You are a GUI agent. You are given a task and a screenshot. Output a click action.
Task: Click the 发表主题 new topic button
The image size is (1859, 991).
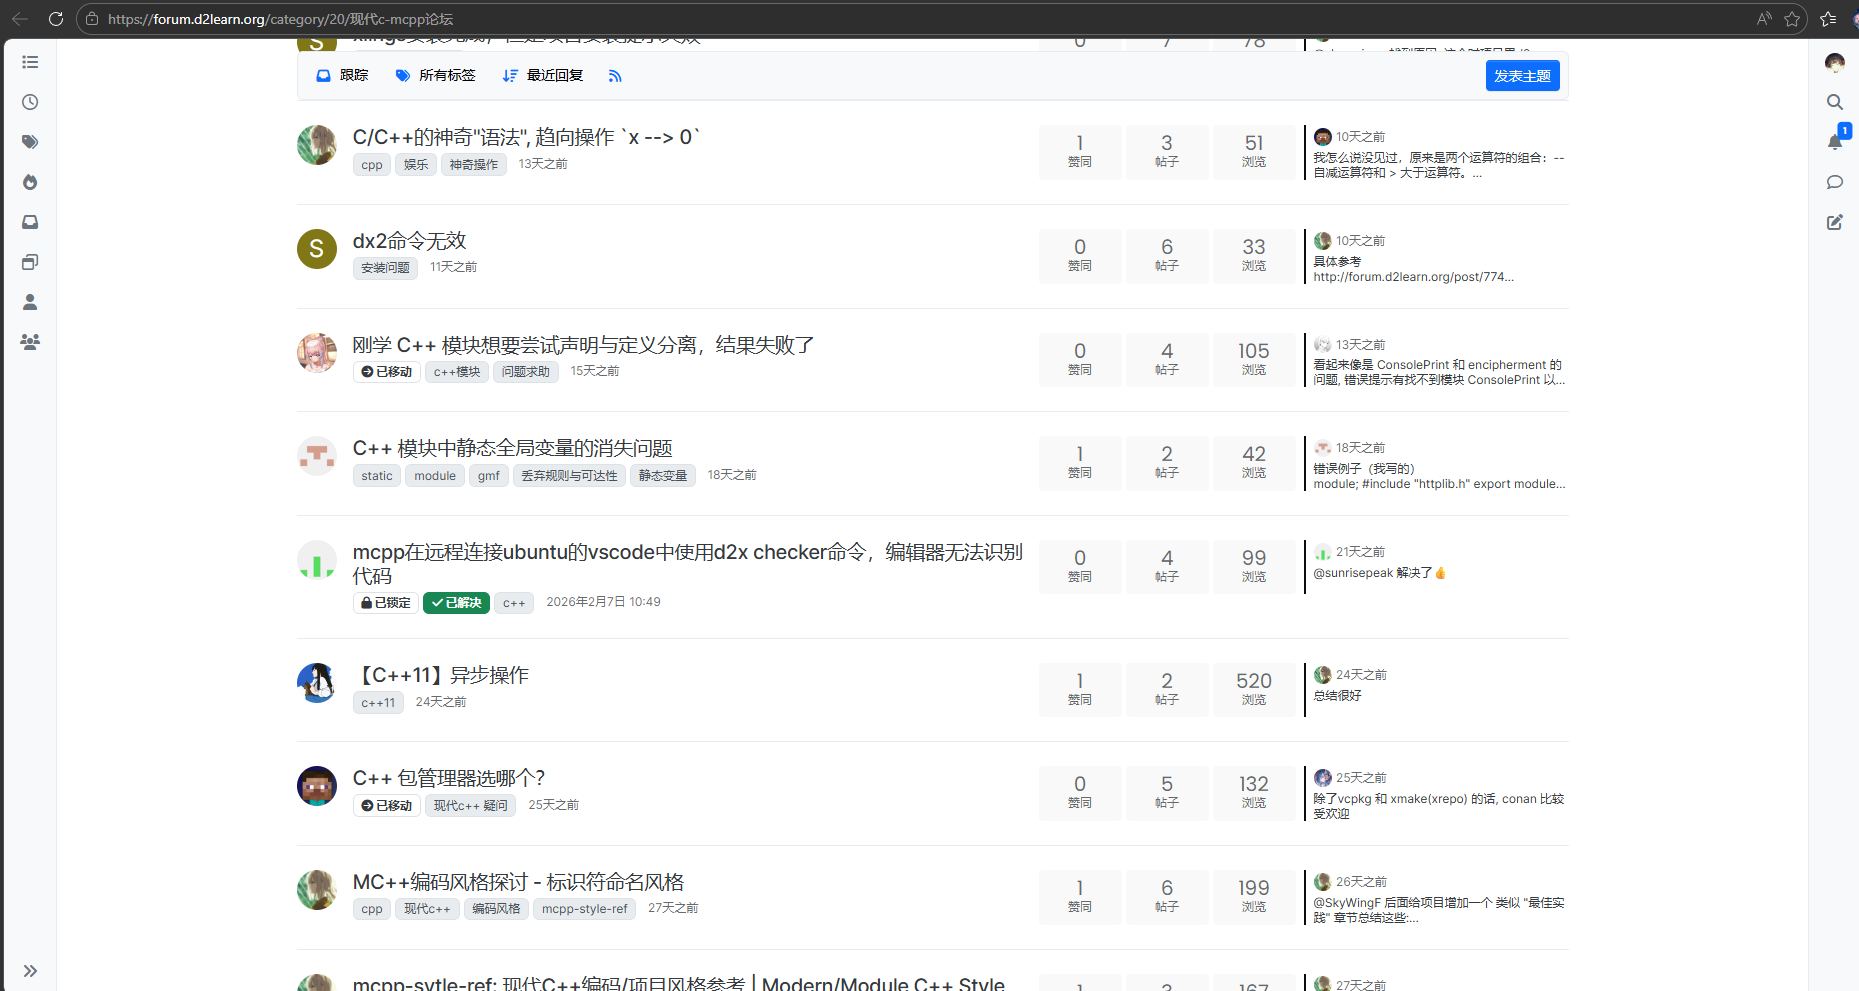(1522, 76)
